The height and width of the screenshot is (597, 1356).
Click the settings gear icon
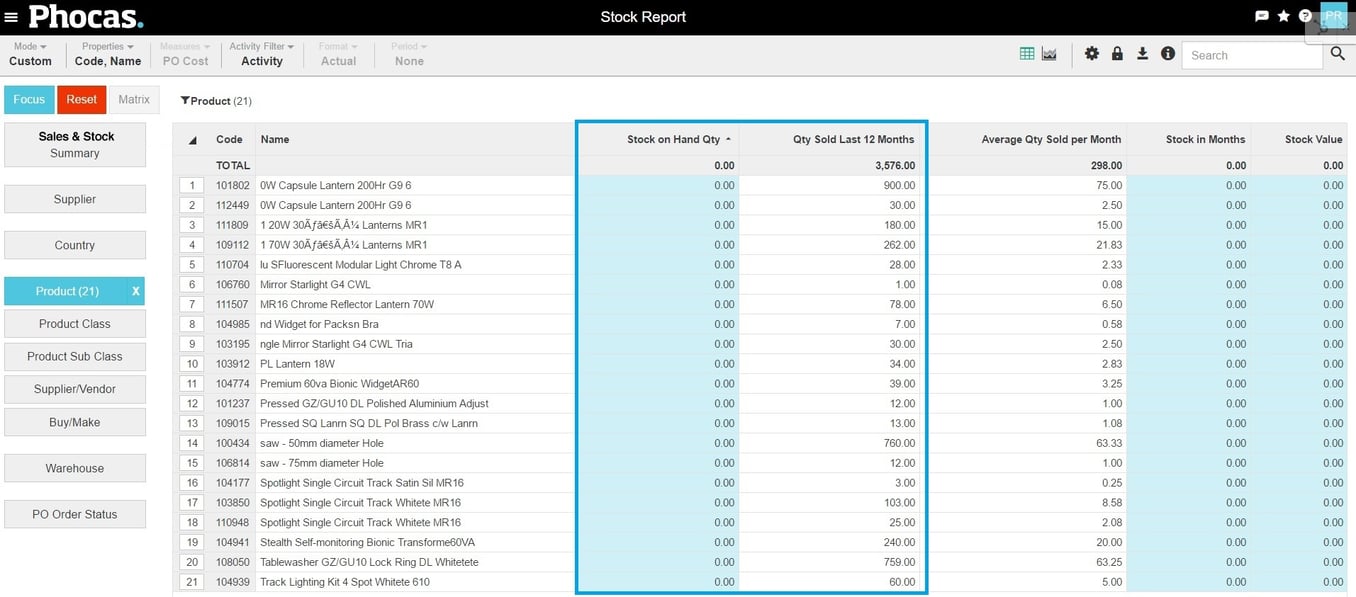click(1092, 53)
